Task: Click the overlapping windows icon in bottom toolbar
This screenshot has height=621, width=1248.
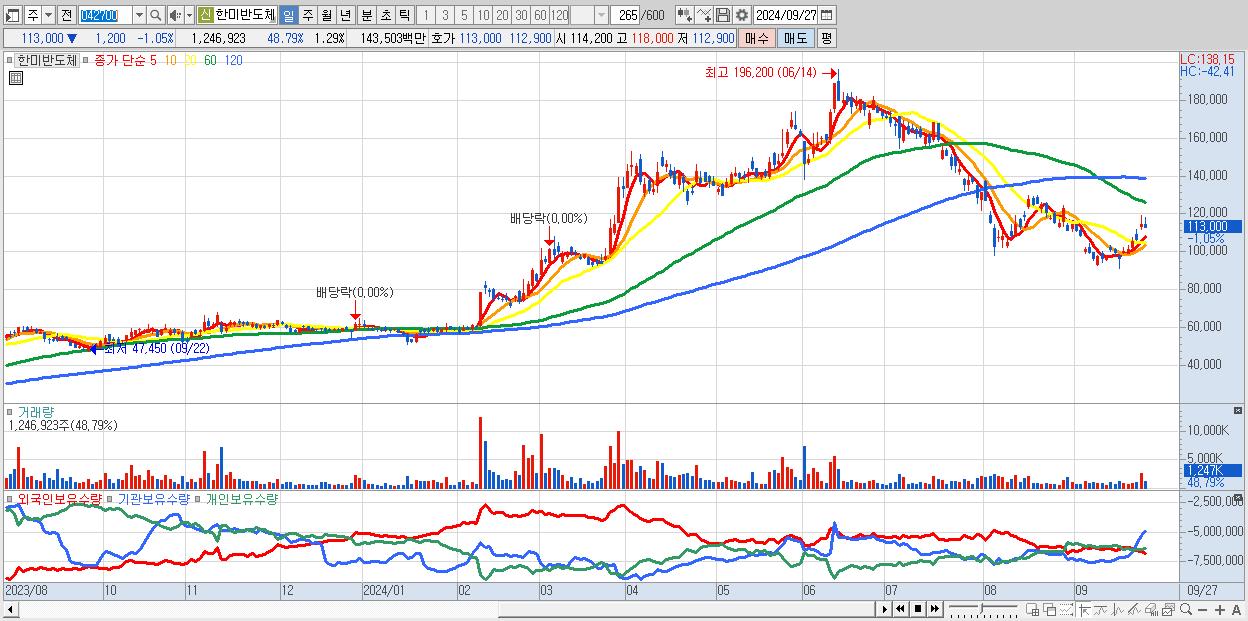Action: click(x=1050, y=610)
